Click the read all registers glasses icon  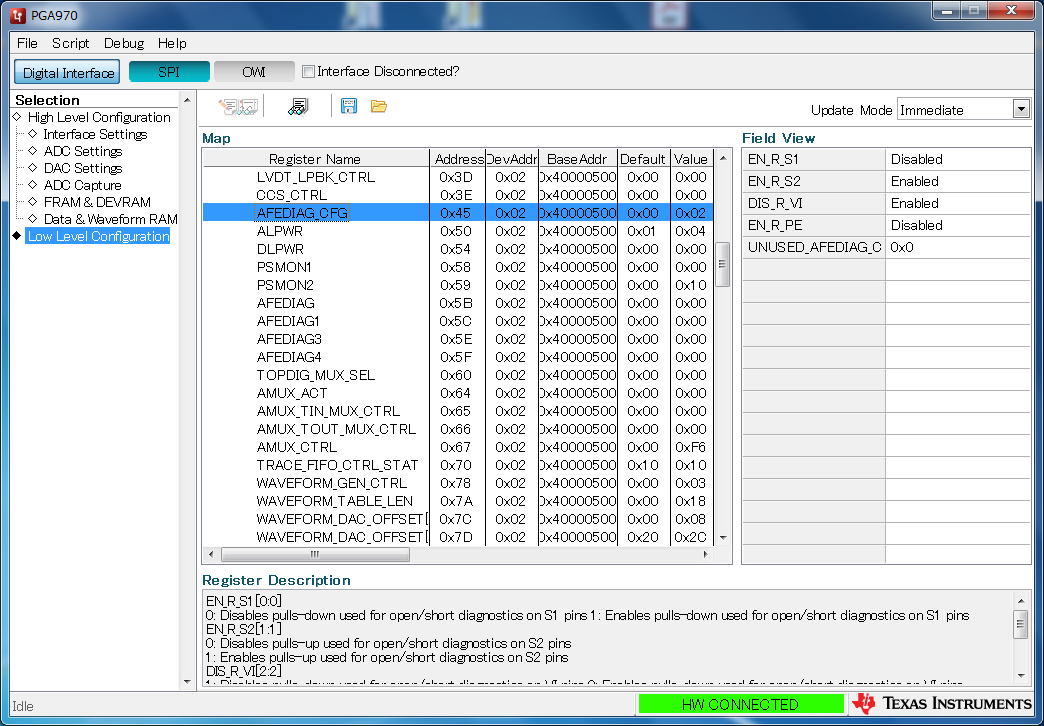[x=298, y=107]
